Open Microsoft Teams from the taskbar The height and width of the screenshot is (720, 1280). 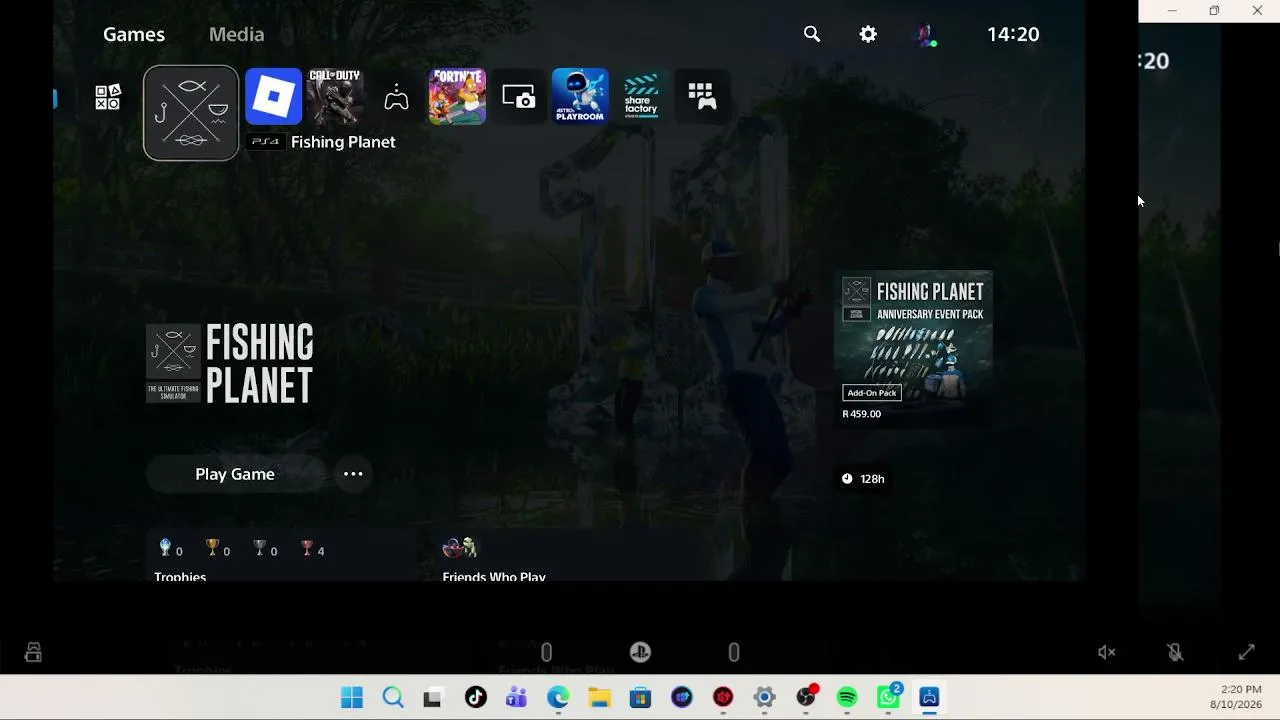click(516, 697)
